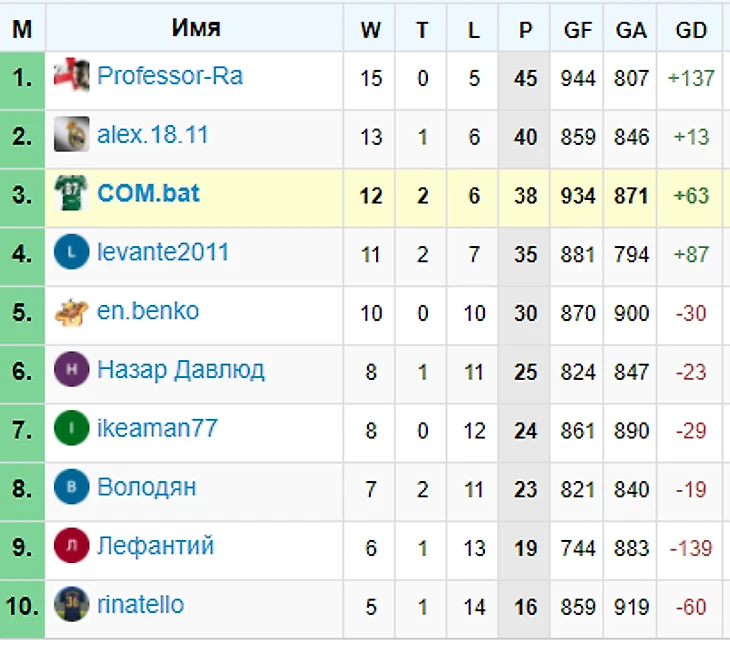Click alex.18.11's avatar icon
This screenshot has width=730, height=646.
pos(72,135)
